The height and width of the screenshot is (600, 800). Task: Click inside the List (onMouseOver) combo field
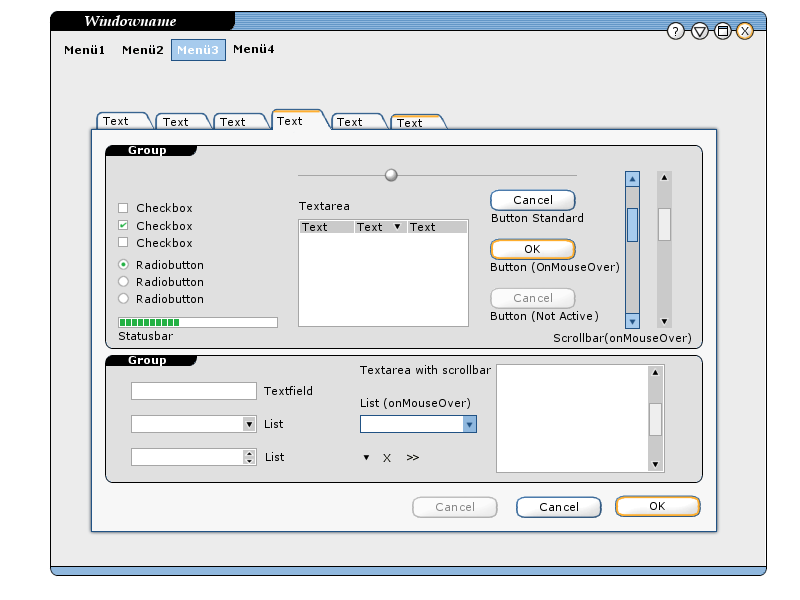coord(412,424)
